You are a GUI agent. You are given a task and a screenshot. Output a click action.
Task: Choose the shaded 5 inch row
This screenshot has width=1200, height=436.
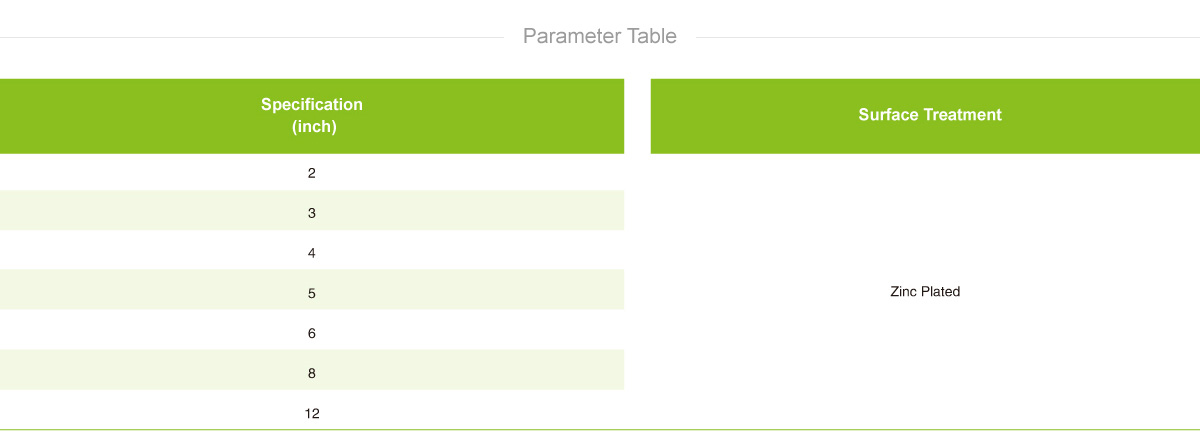312,290
